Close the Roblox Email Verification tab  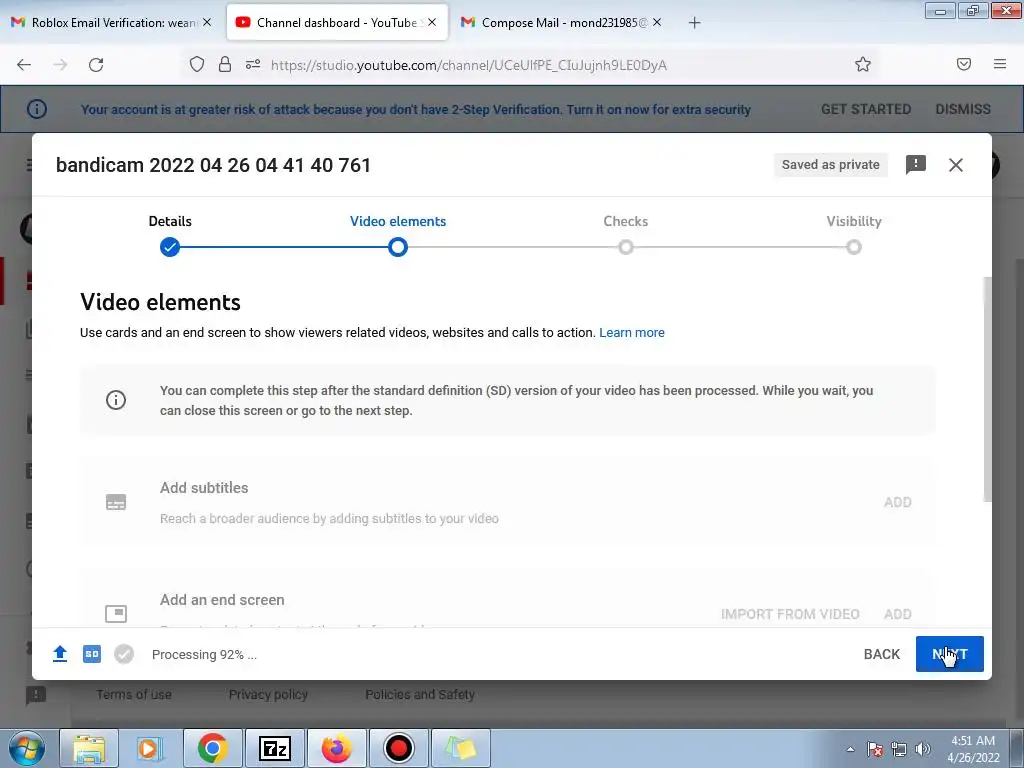207,22
